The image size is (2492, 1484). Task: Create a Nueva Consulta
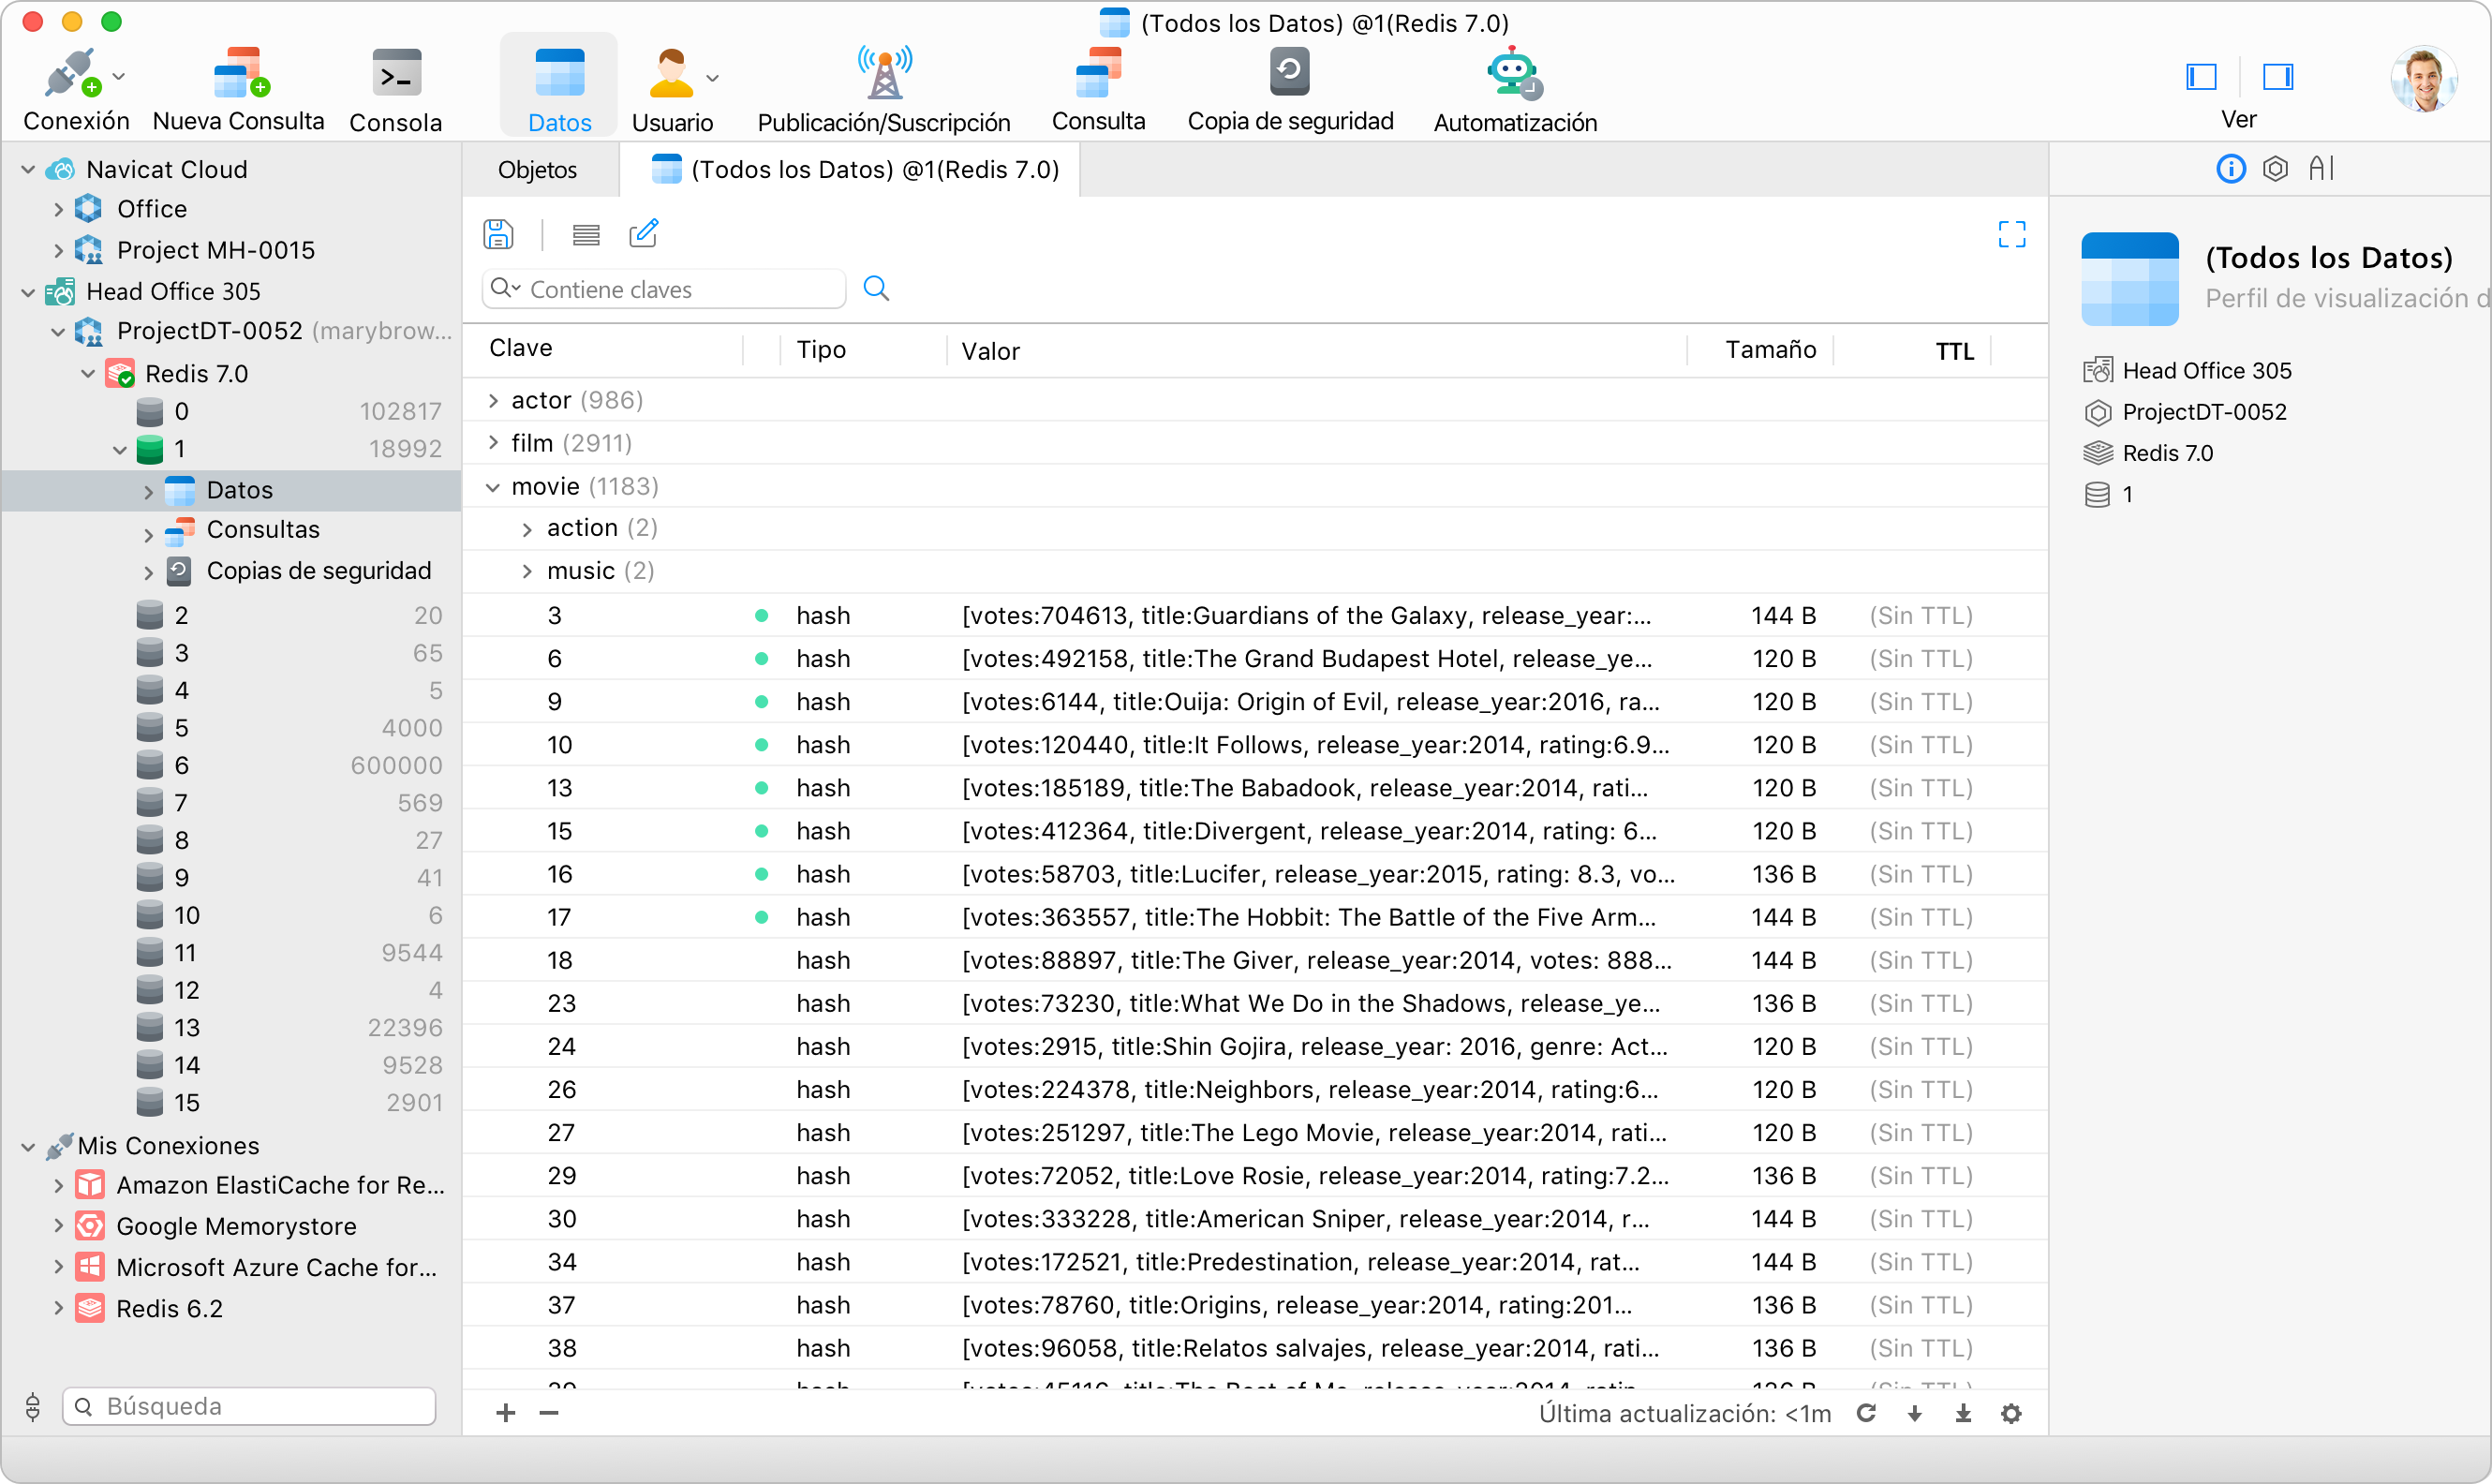coord(239,89)
